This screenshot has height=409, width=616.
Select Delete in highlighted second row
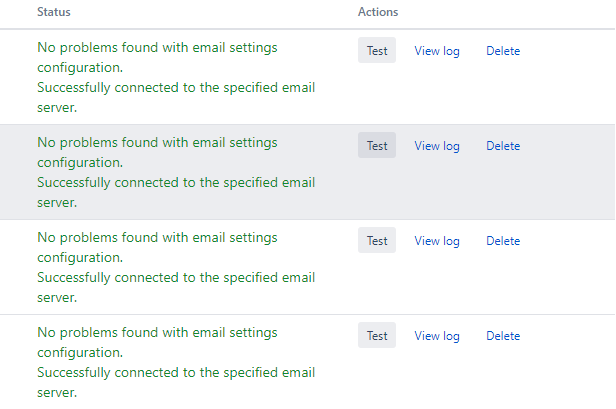coord(503,146)
